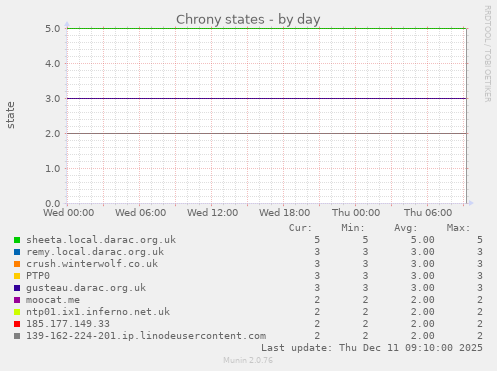497x371 pixels.
Task: Click the green sheeta.local.darac.org.uk legend swatch
Action: tap(17, 240)
